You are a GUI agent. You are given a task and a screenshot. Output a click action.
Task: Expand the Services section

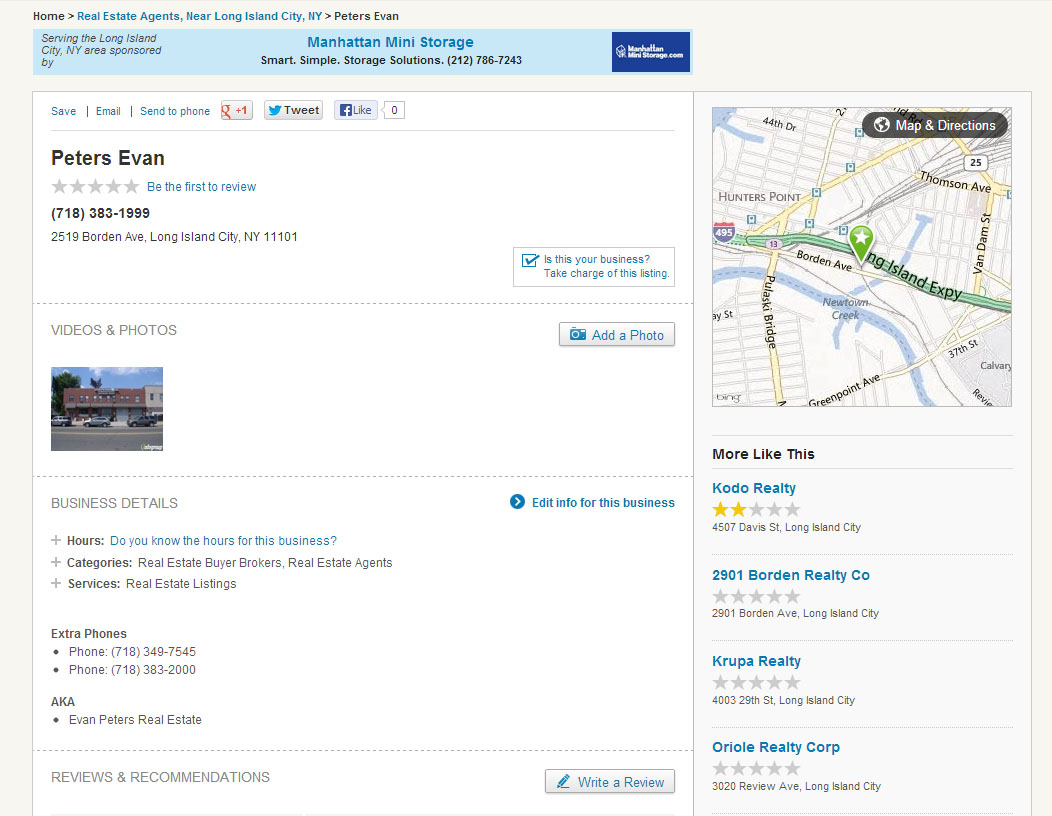click(x=56, y=584)
